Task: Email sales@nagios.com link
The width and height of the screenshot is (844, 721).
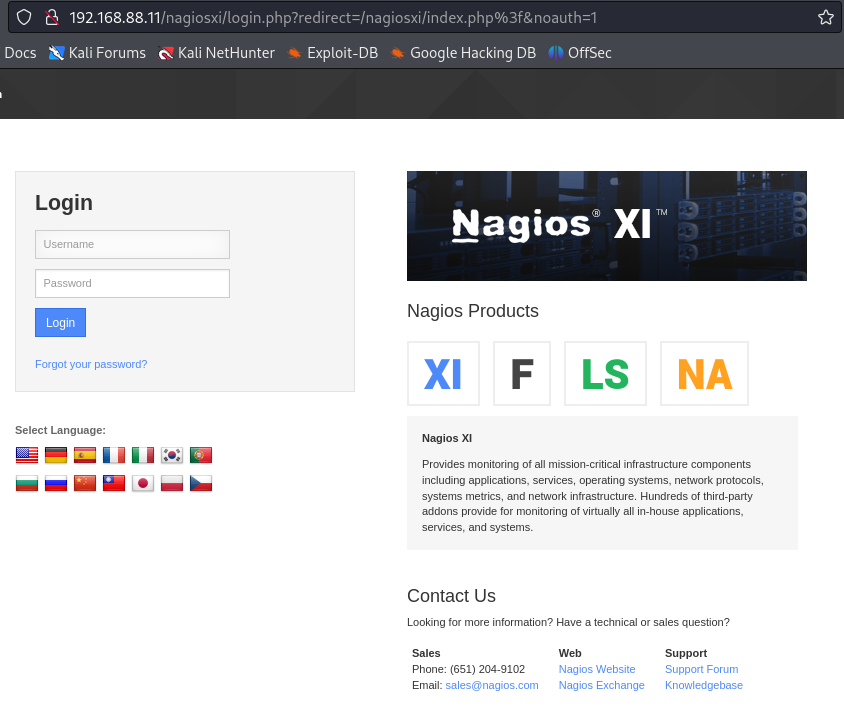Action: 492,685
